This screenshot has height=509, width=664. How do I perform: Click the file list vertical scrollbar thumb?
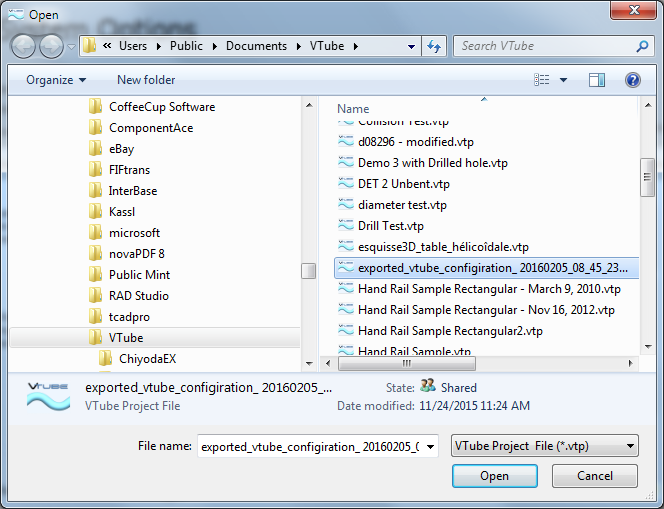pos(647,180)
